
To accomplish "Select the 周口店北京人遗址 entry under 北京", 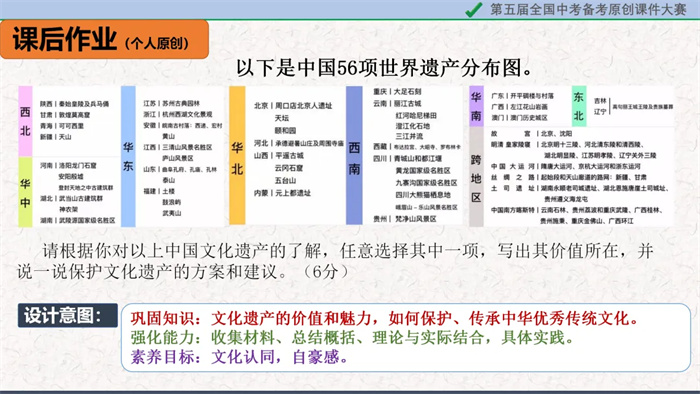I will [x=304, y=106].
